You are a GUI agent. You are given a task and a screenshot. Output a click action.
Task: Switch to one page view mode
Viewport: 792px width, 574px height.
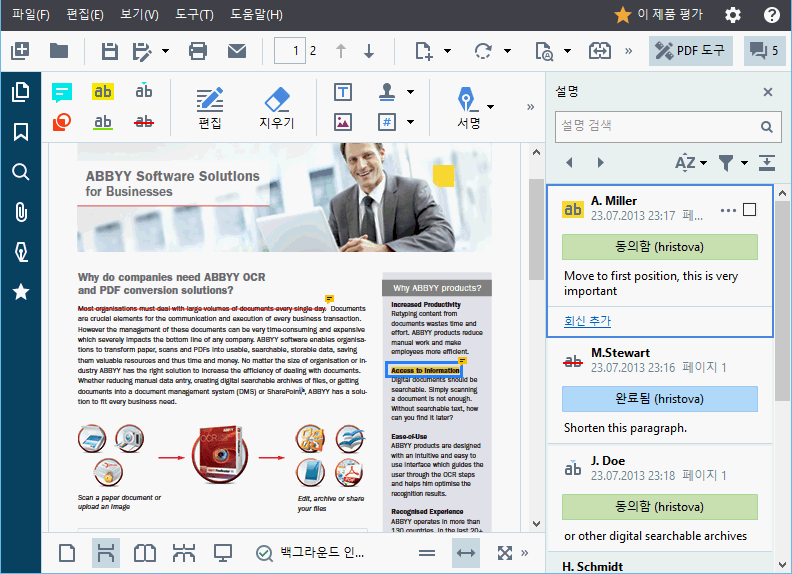tap(67, 553)
